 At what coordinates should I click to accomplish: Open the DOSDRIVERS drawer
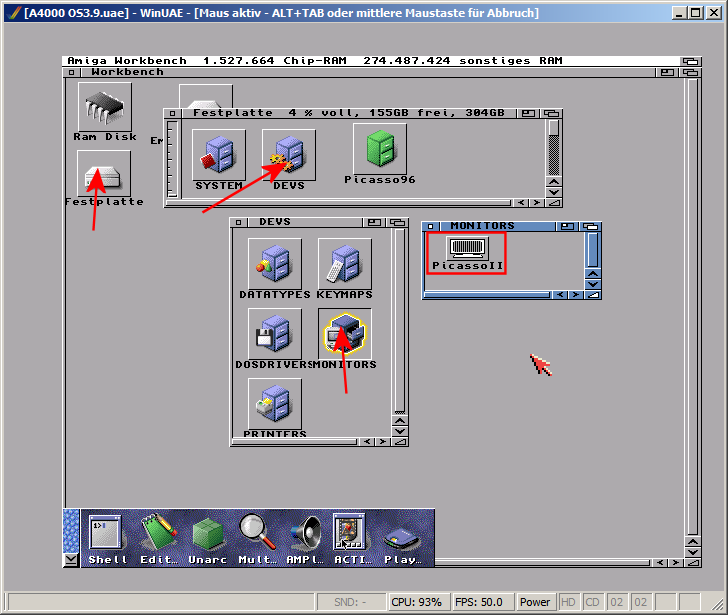click(275, 333)
